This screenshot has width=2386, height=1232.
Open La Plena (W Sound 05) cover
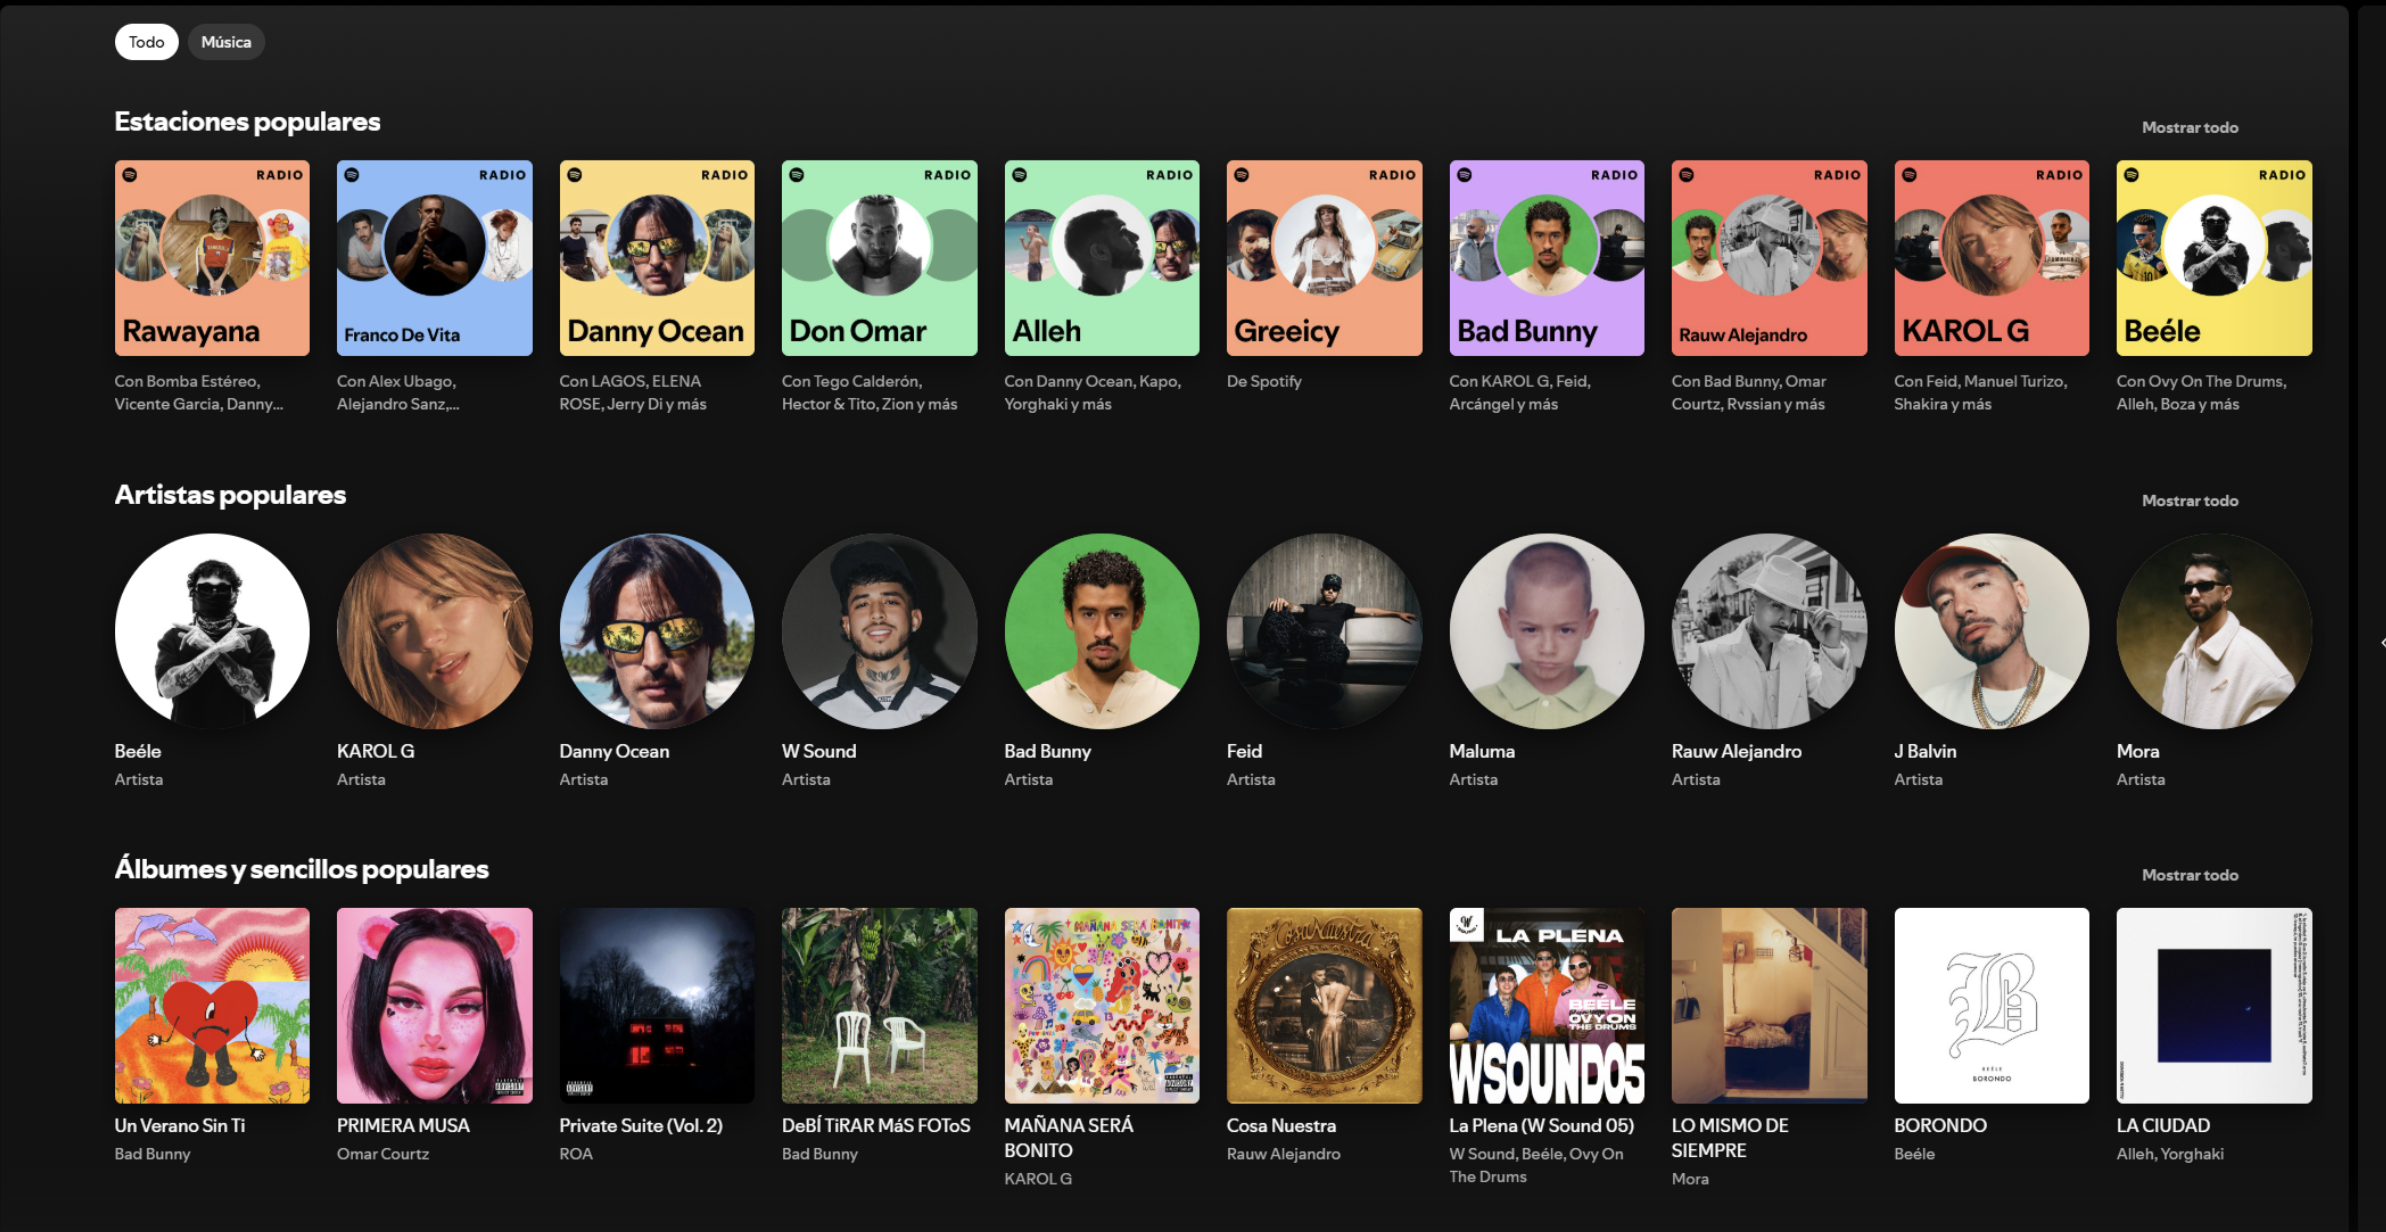pyautogui.click(x=1547, y=1005)
